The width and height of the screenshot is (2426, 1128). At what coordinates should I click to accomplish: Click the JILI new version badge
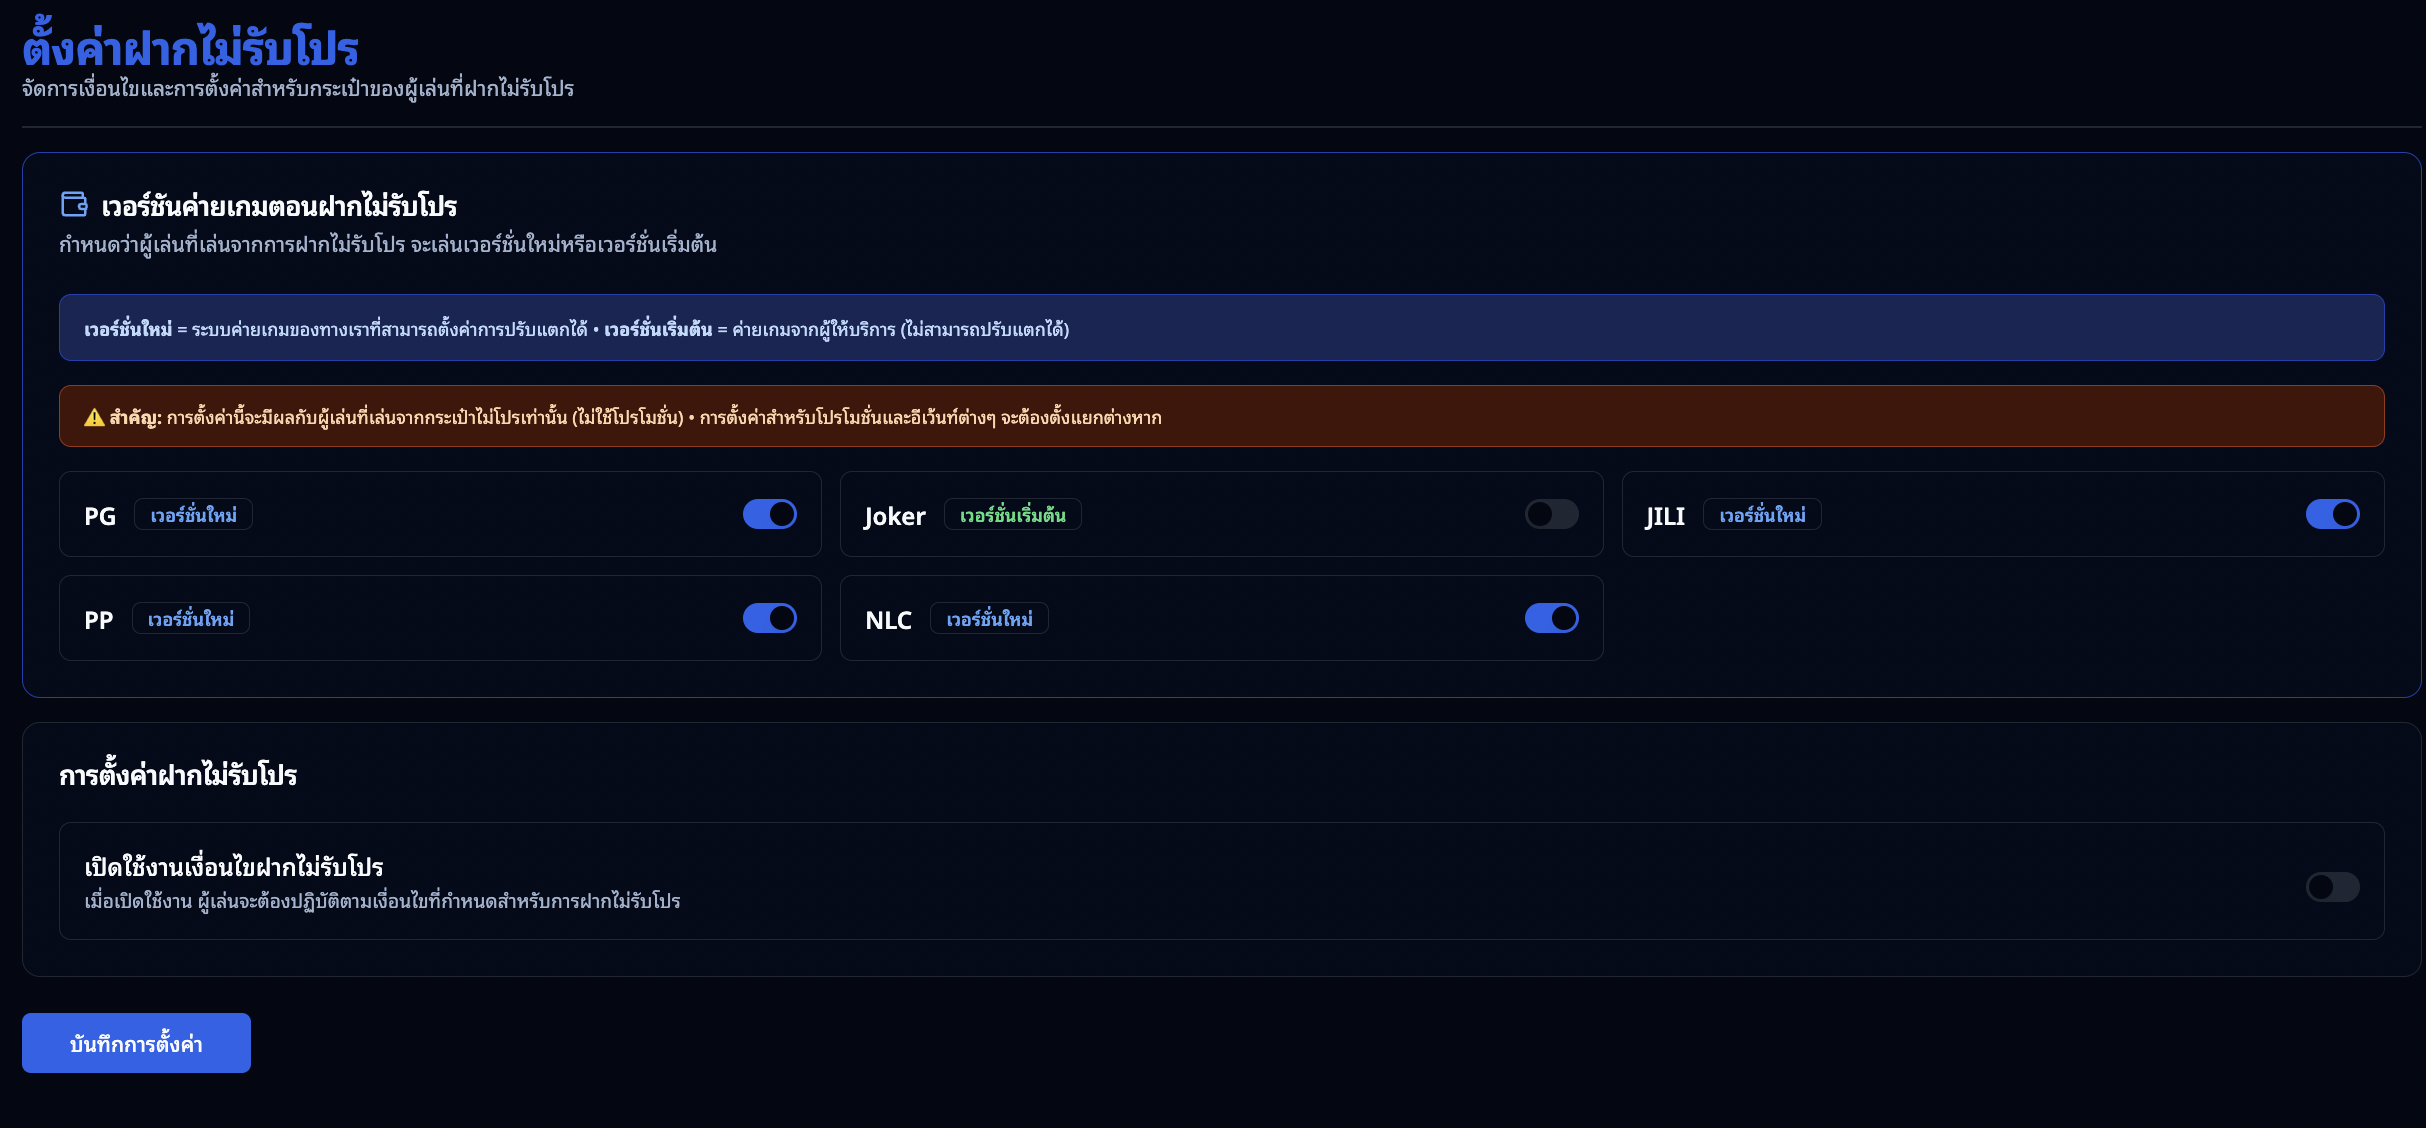coord(1761,515)
